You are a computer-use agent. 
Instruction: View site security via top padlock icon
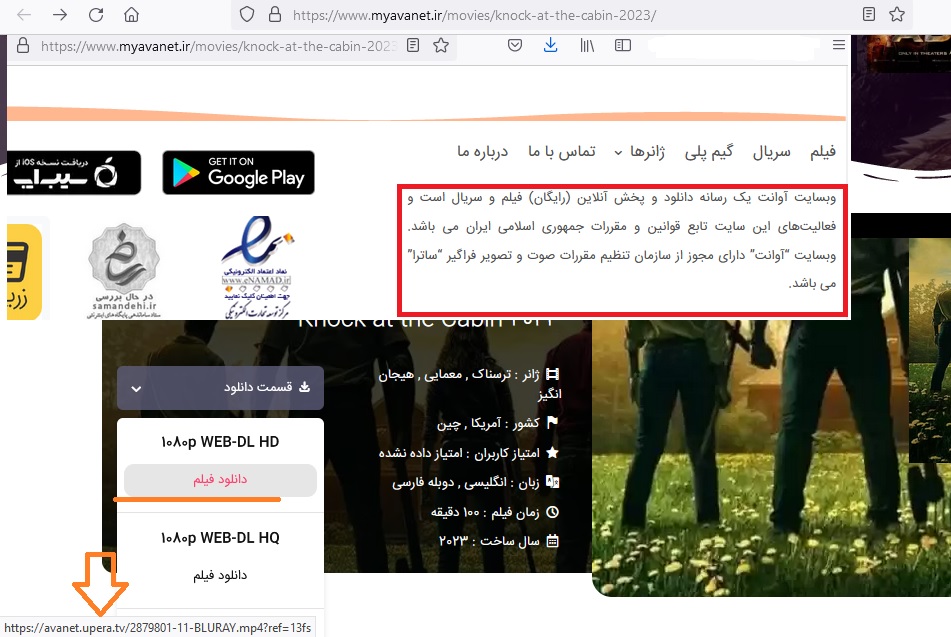(x=275, y=15)
